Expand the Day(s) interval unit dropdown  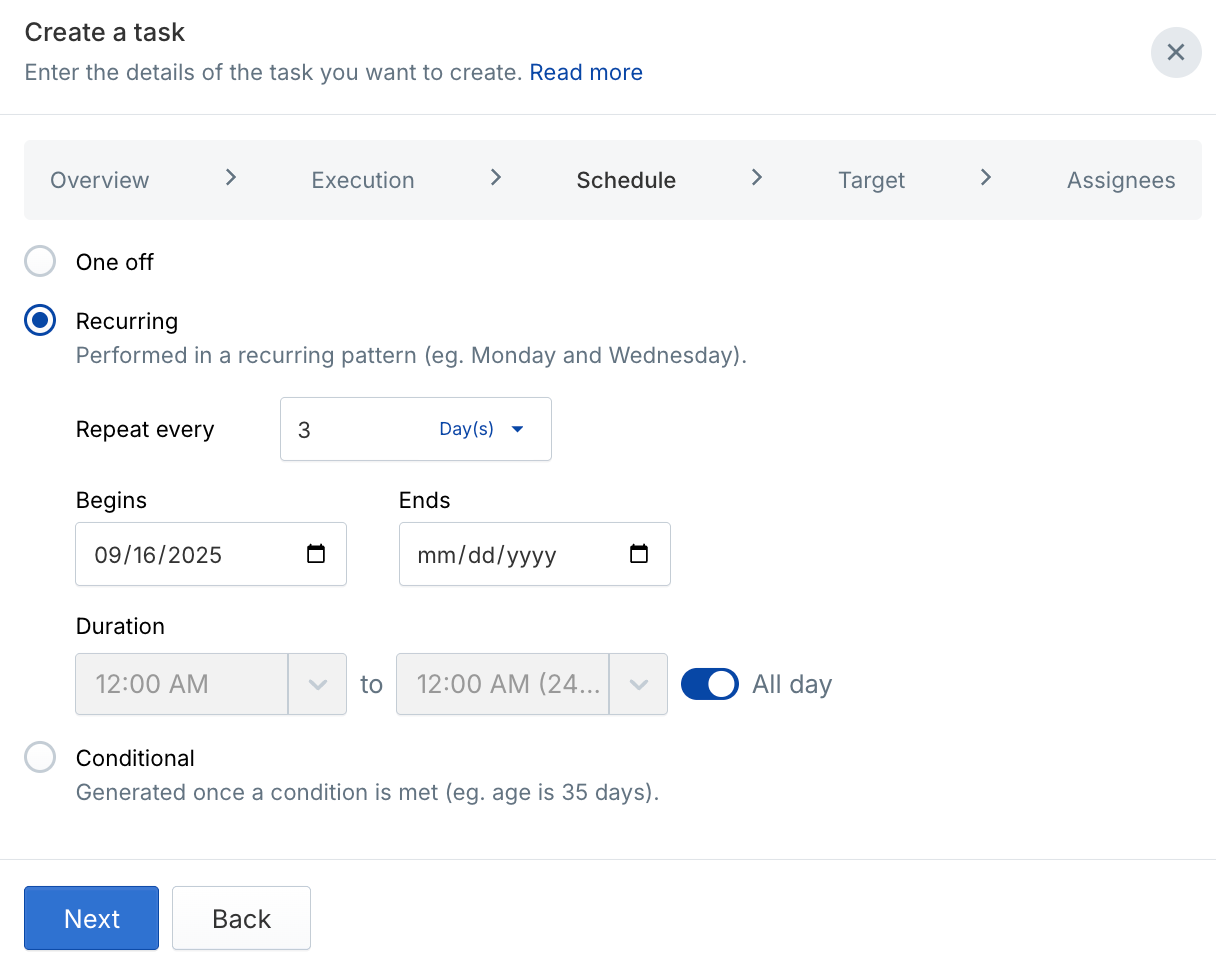click(482, 430)
